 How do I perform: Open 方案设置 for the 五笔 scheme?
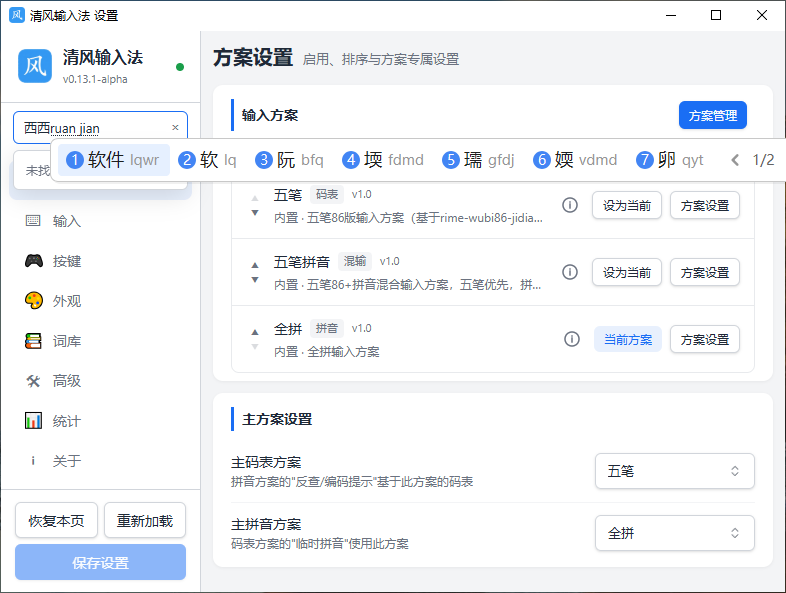pos(704,206)
